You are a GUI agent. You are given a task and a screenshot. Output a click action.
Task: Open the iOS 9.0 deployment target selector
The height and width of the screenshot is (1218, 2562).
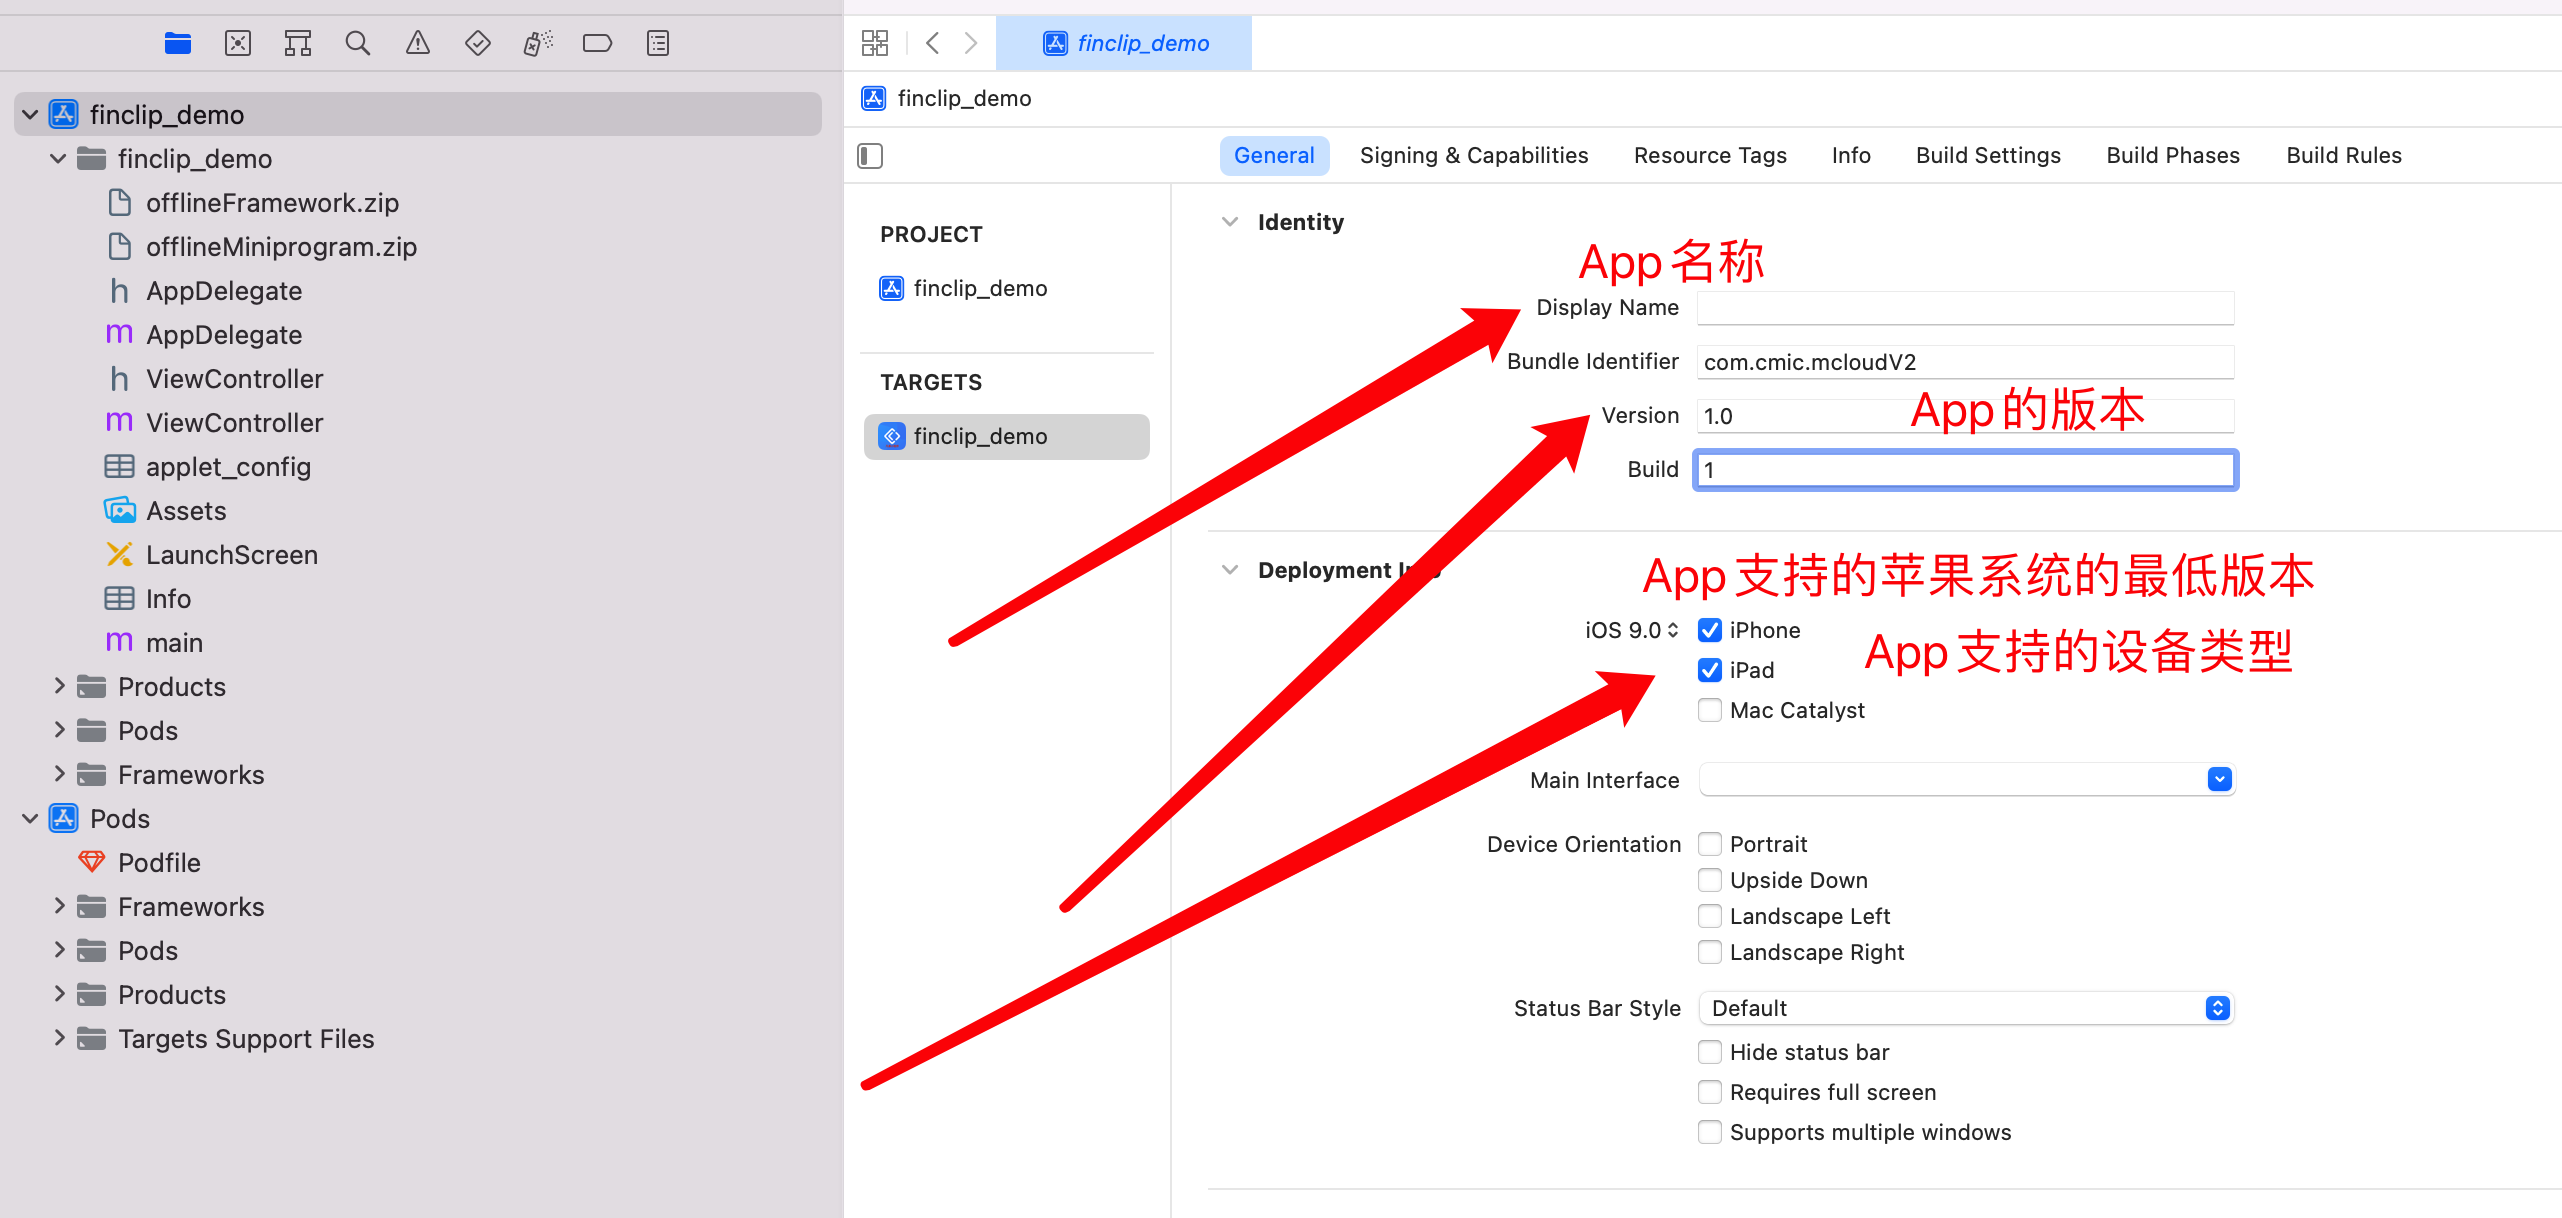click(x=1631, y=630)
